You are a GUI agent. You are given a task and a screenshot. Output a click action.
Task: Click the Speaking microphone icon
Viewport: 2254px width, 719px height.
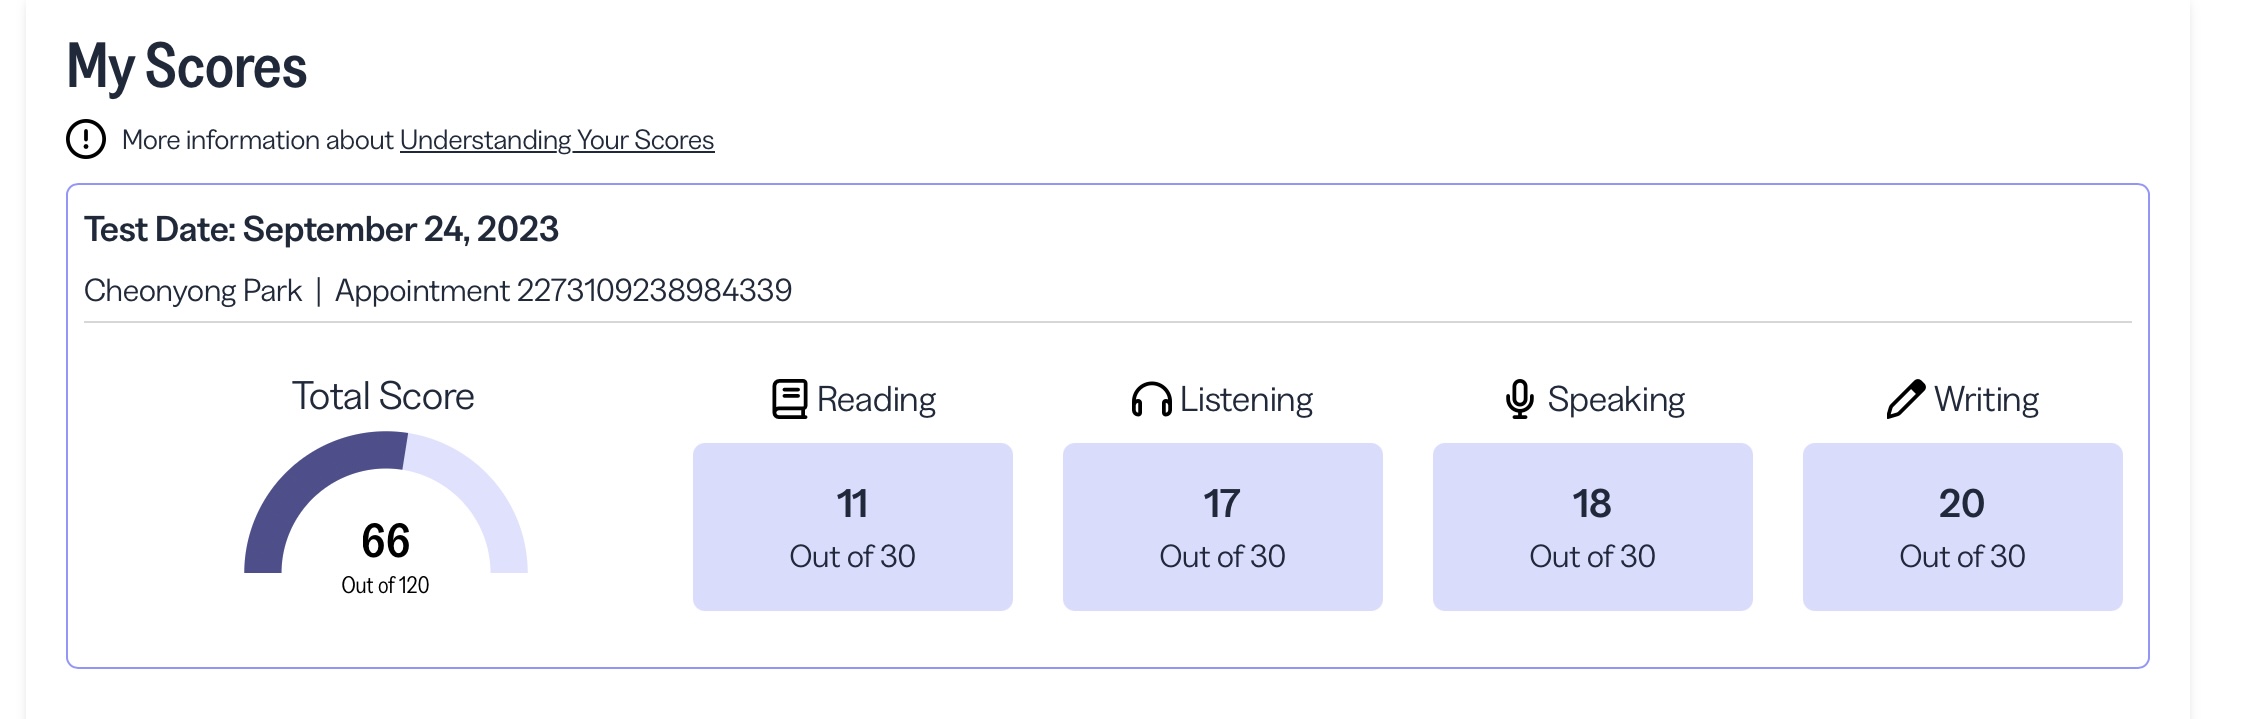1520,399
